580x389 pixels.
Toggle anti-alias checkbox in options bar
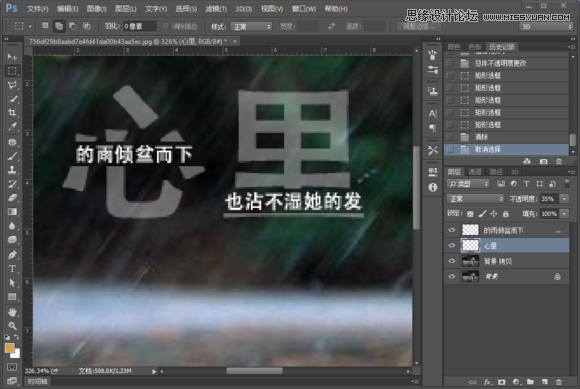pyautogui.click(x=165, y=26)
